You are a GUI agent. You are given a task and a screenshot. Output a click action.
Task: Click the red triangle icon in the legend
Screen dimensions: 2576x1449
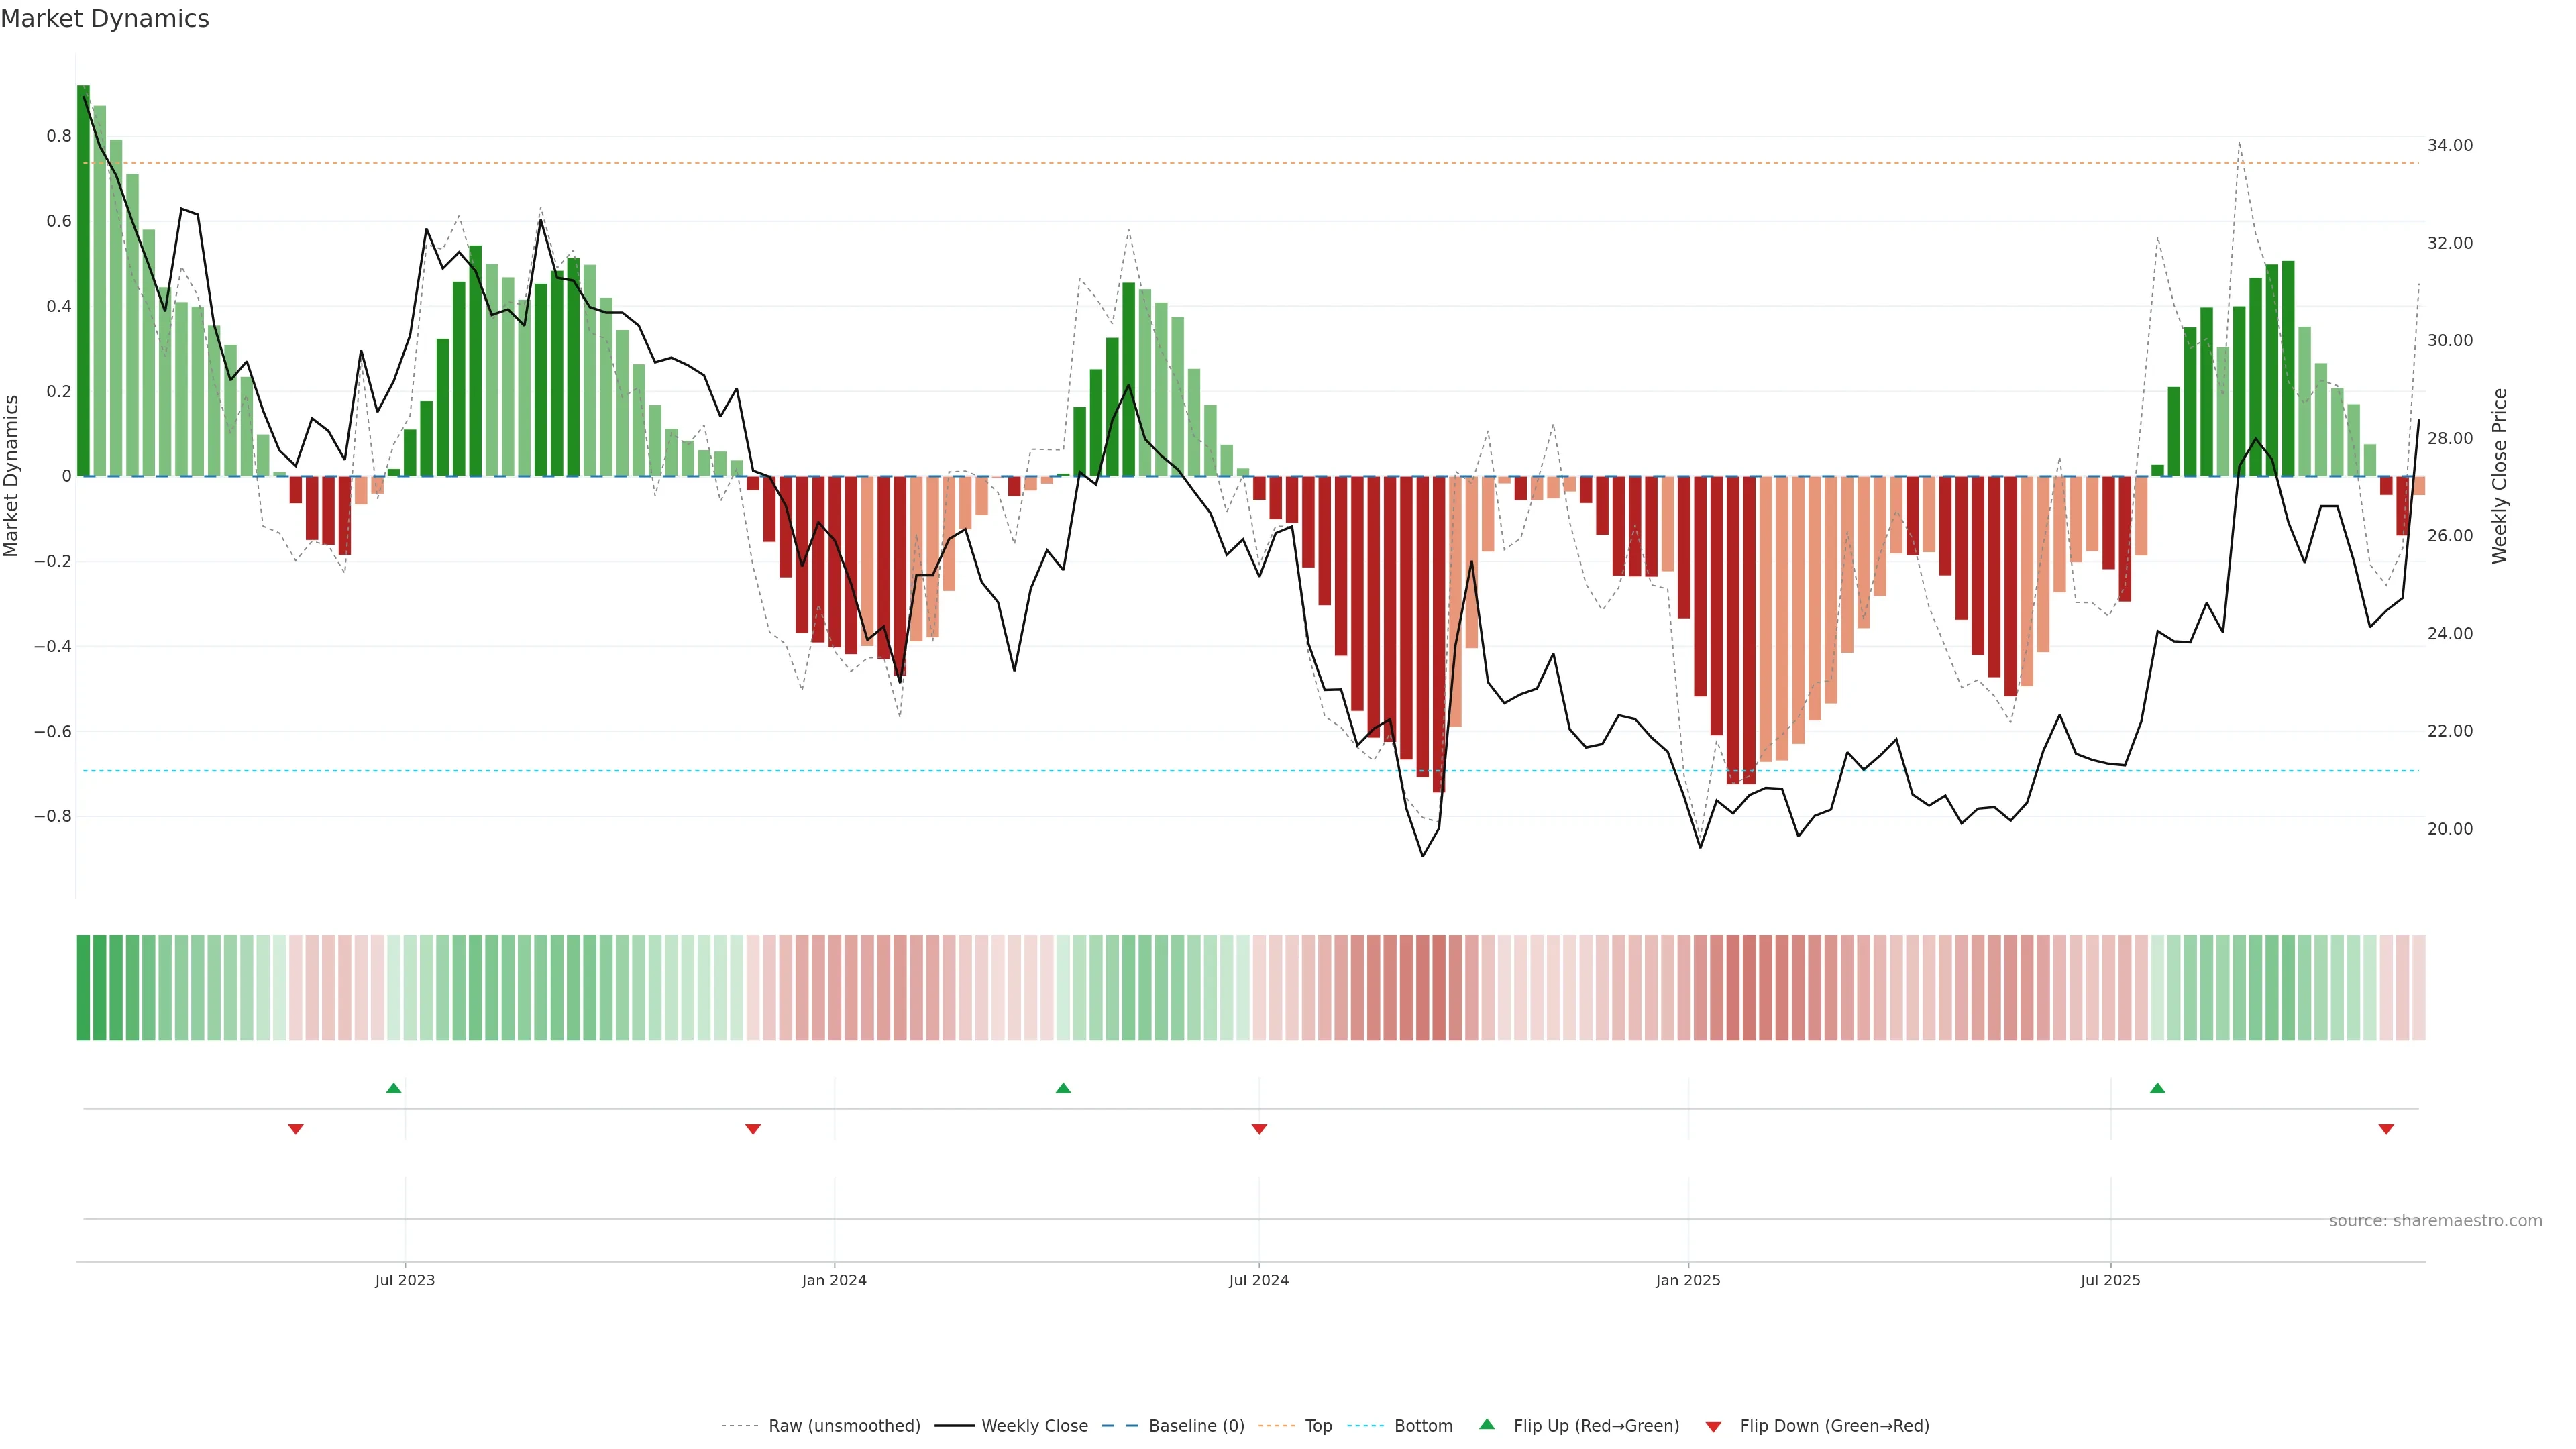pos(1713,1426)
